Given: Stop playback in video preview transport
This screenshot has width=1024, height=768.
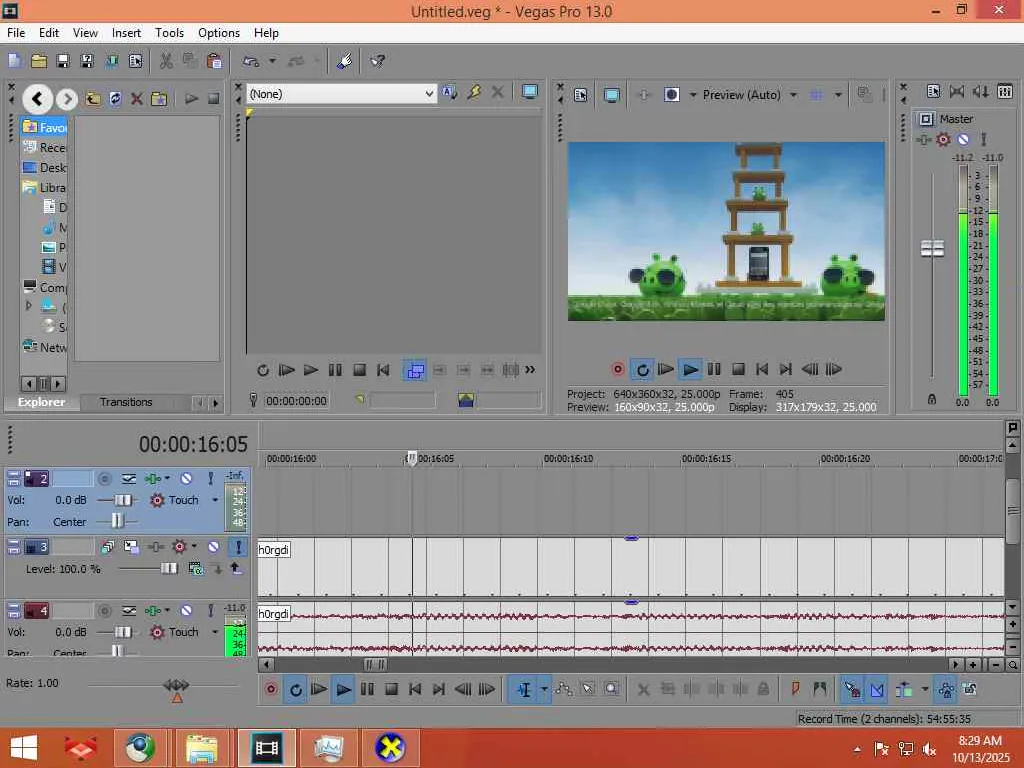Looking at the screenshot, I should (x=738, y=370).
